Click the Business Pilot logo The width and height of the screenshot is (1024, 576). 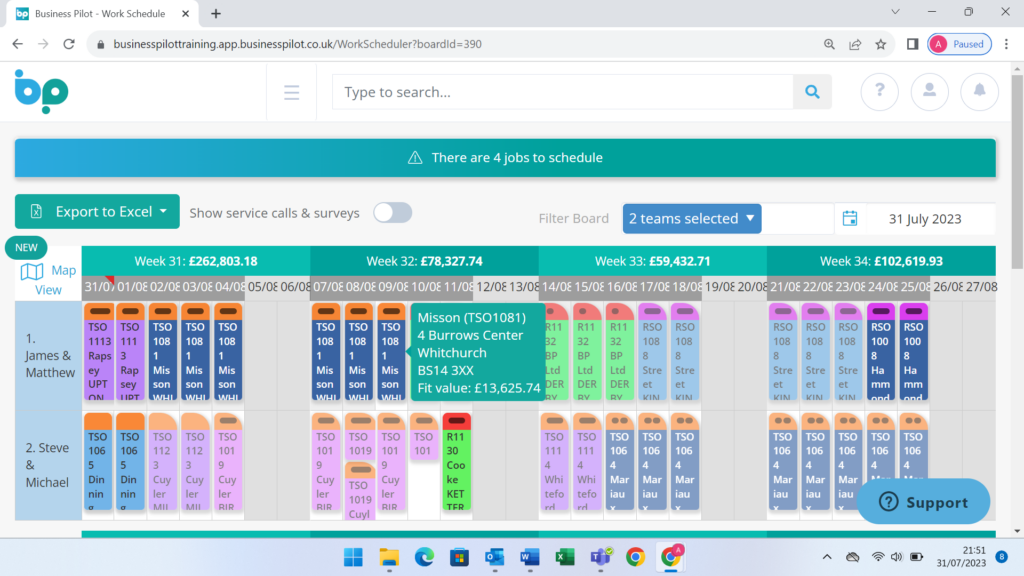pyautogui.click(x=42, y=91)
